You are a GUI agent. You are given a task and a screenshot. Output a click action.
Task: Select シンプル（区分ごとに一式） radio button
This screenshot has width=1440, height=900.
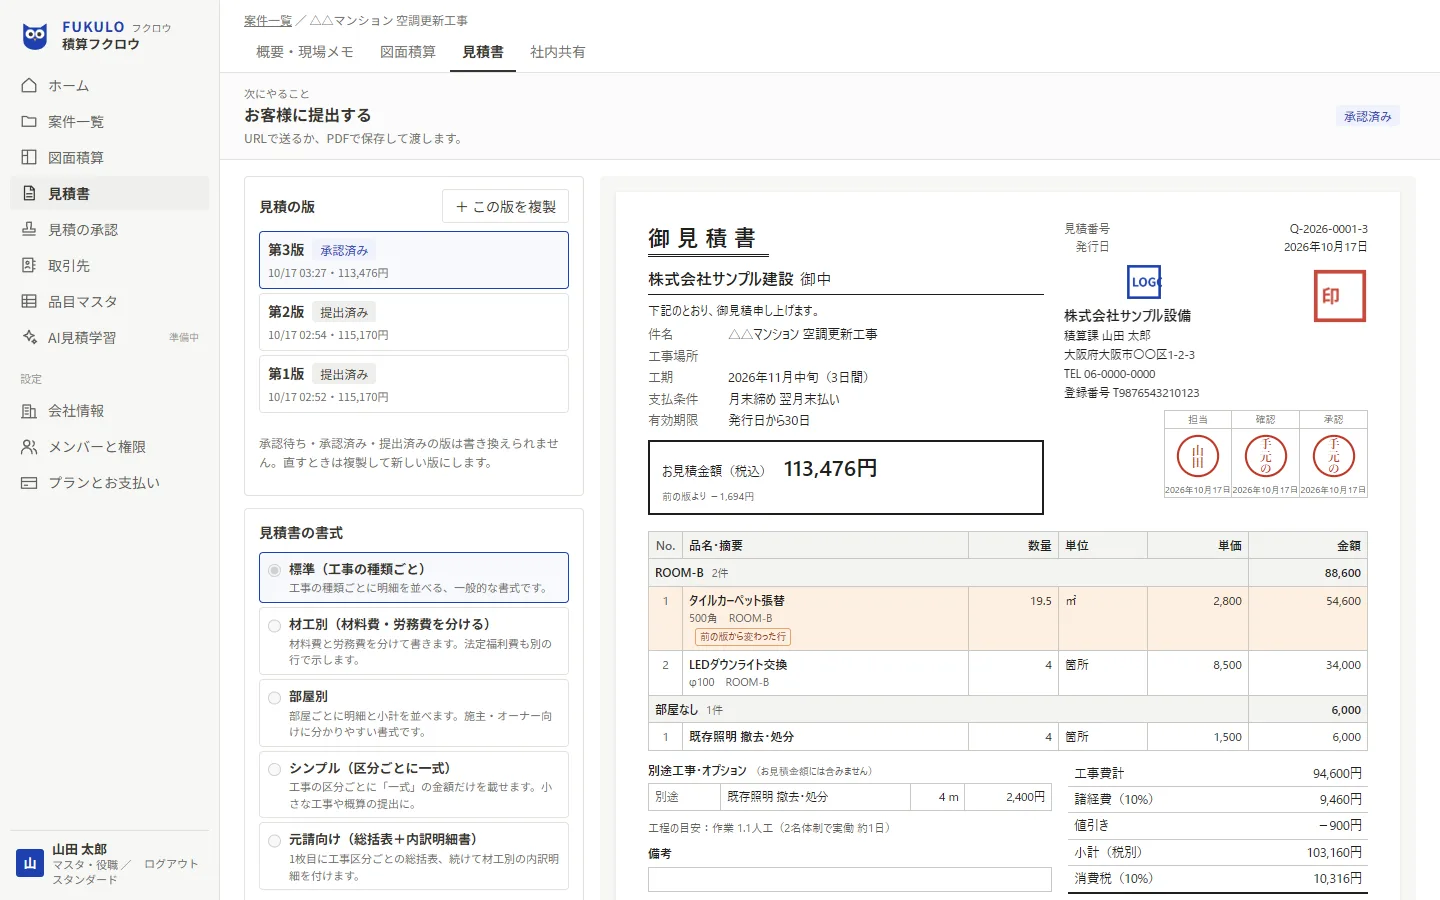pos(274,770)
